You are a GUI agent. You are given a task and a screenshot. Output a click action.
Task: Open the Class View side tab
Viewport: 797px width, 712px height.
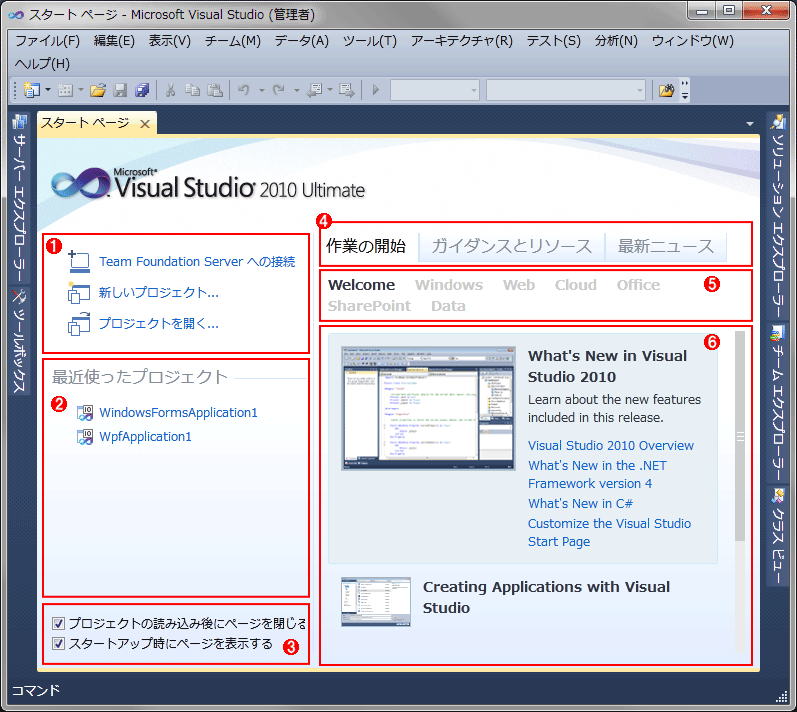pyautogui.click(x=777, y=536)
